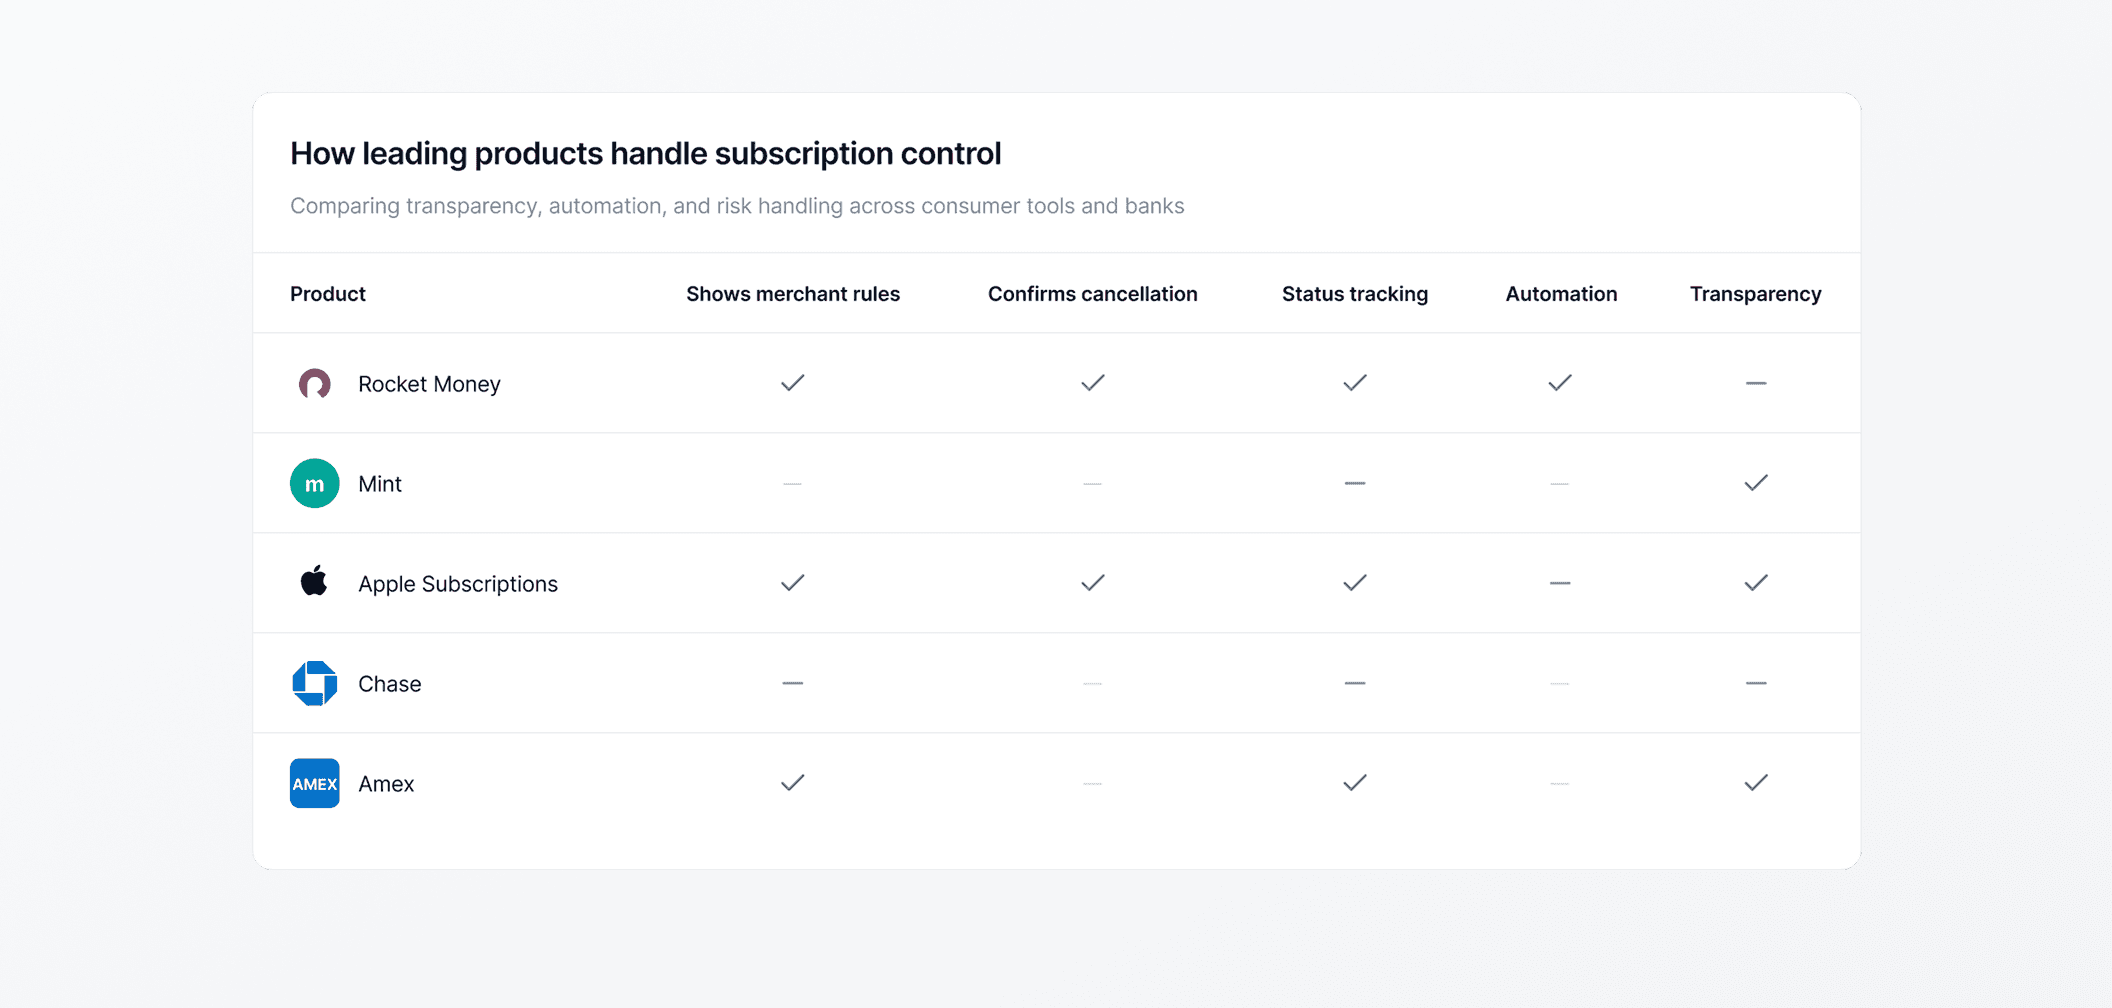Click Amex's Status tracking checkmark
2112x1008 pixels.
(x=1354, y=783)
